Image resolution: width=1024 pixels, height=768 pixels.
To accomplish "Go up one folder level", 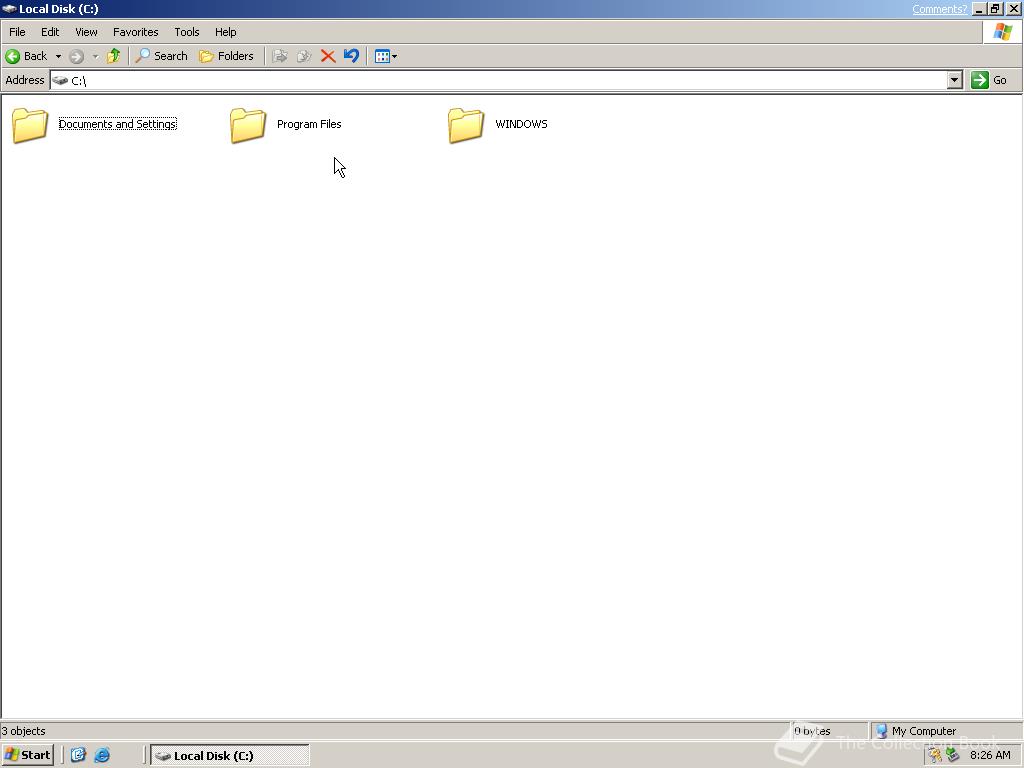I will (114, 56).
